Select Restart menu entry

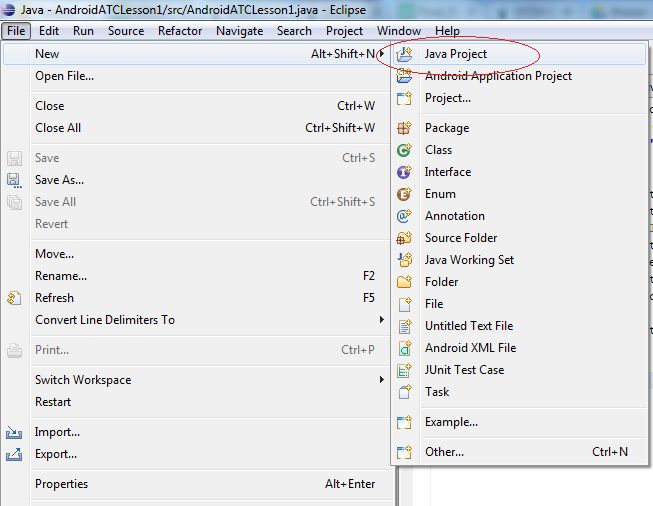coord(197,402)
